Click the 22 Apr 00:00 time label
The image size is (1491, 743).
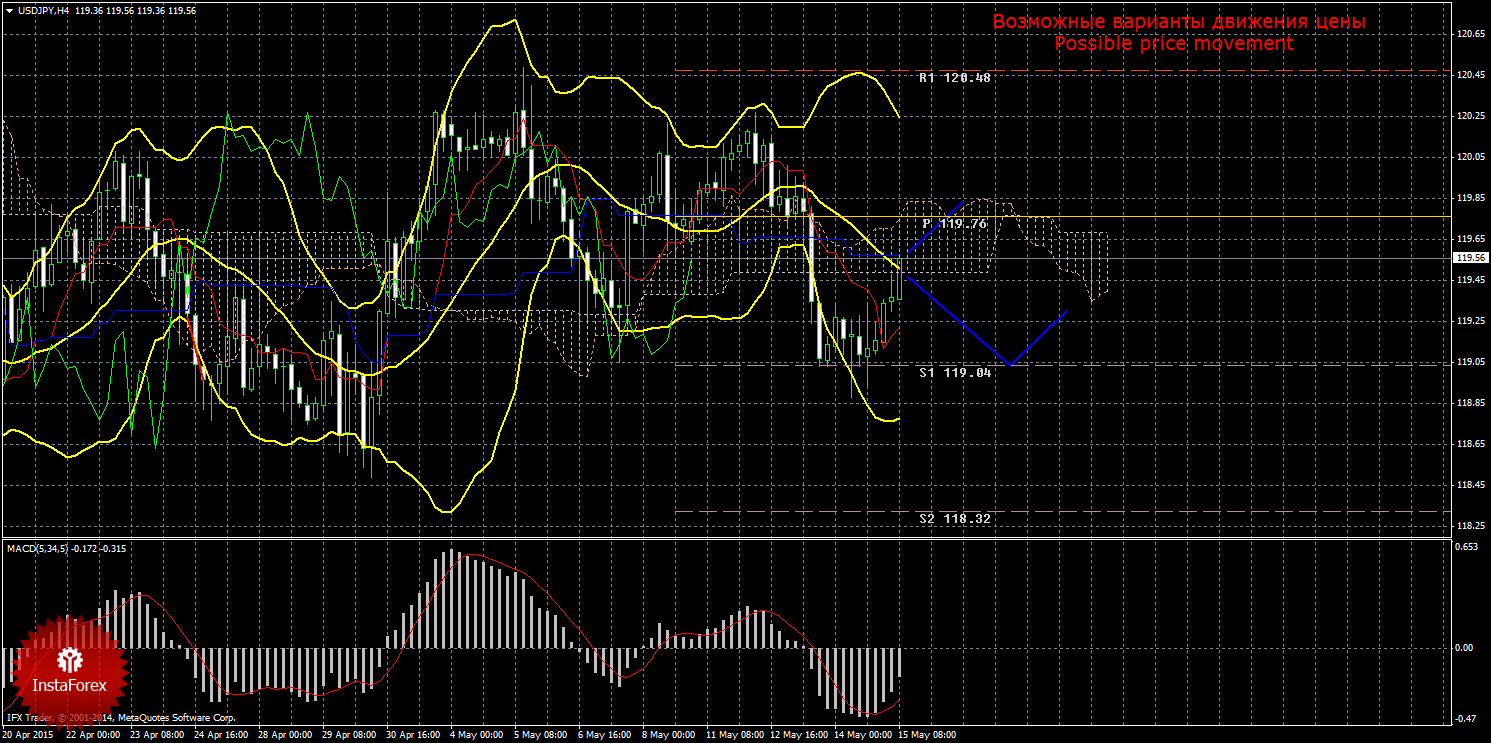click(93, 735)
